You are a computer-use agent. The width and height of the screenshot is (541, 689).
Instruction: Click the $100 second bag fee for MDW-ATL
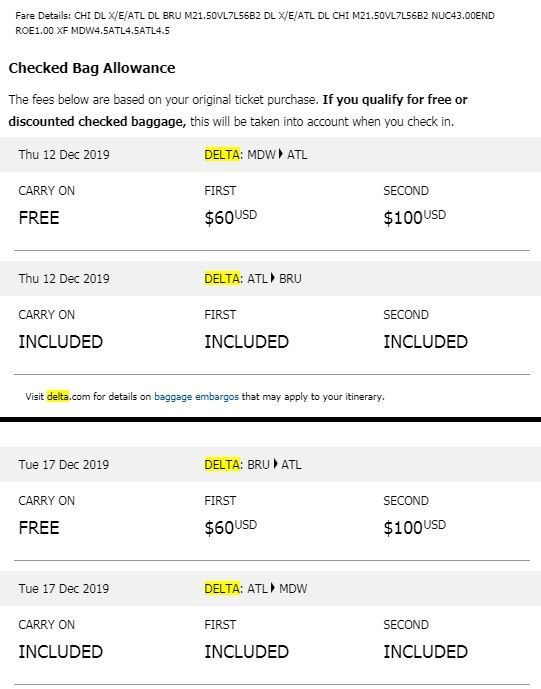414,217
